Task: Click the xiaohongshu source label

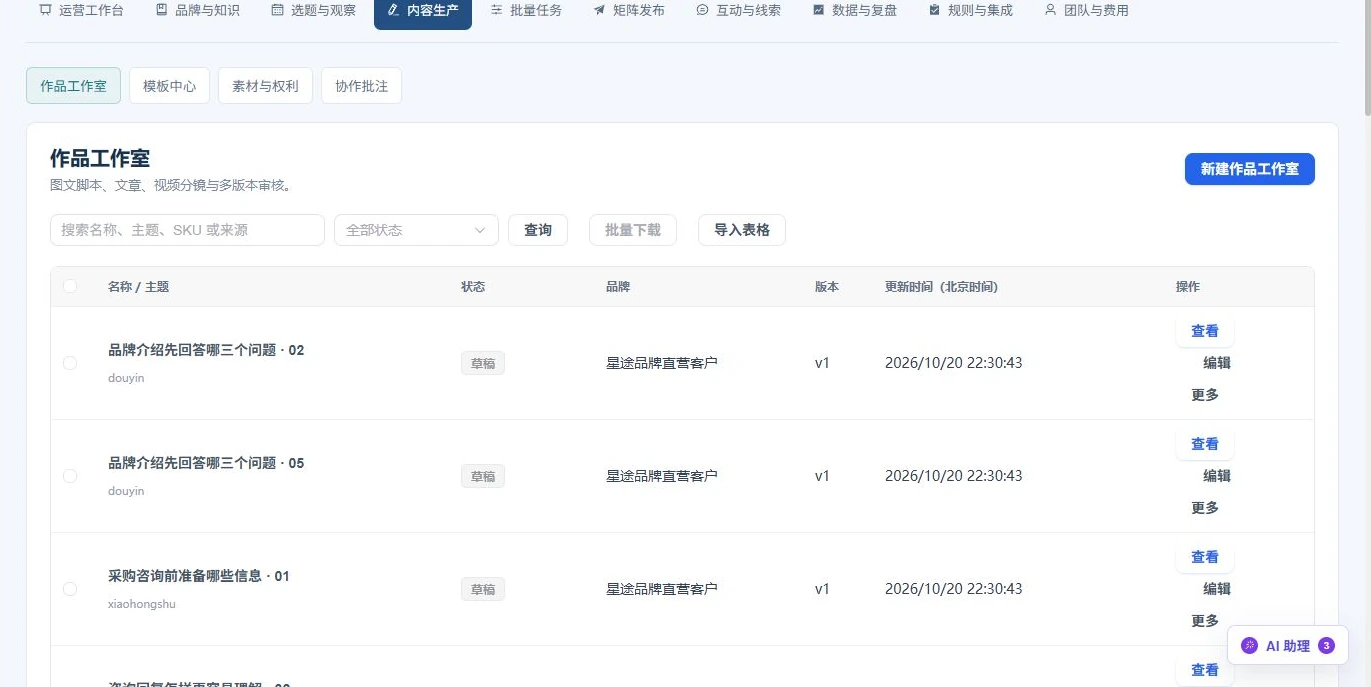Action: (x=142, y=604)
